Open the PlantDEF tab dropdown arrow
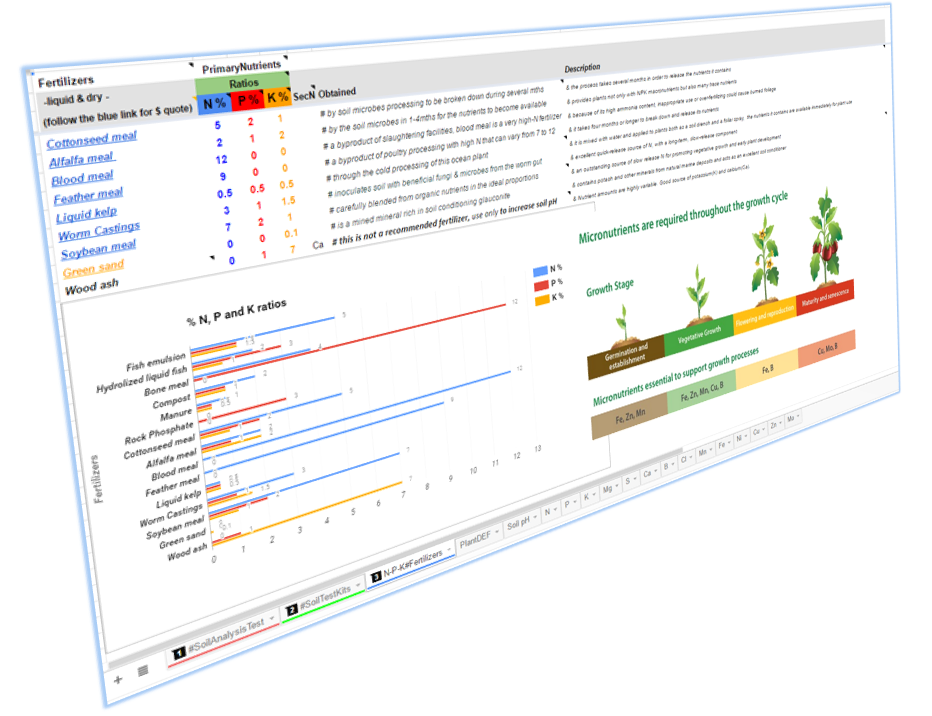This screenshot has height=716, width=932. 498,531
